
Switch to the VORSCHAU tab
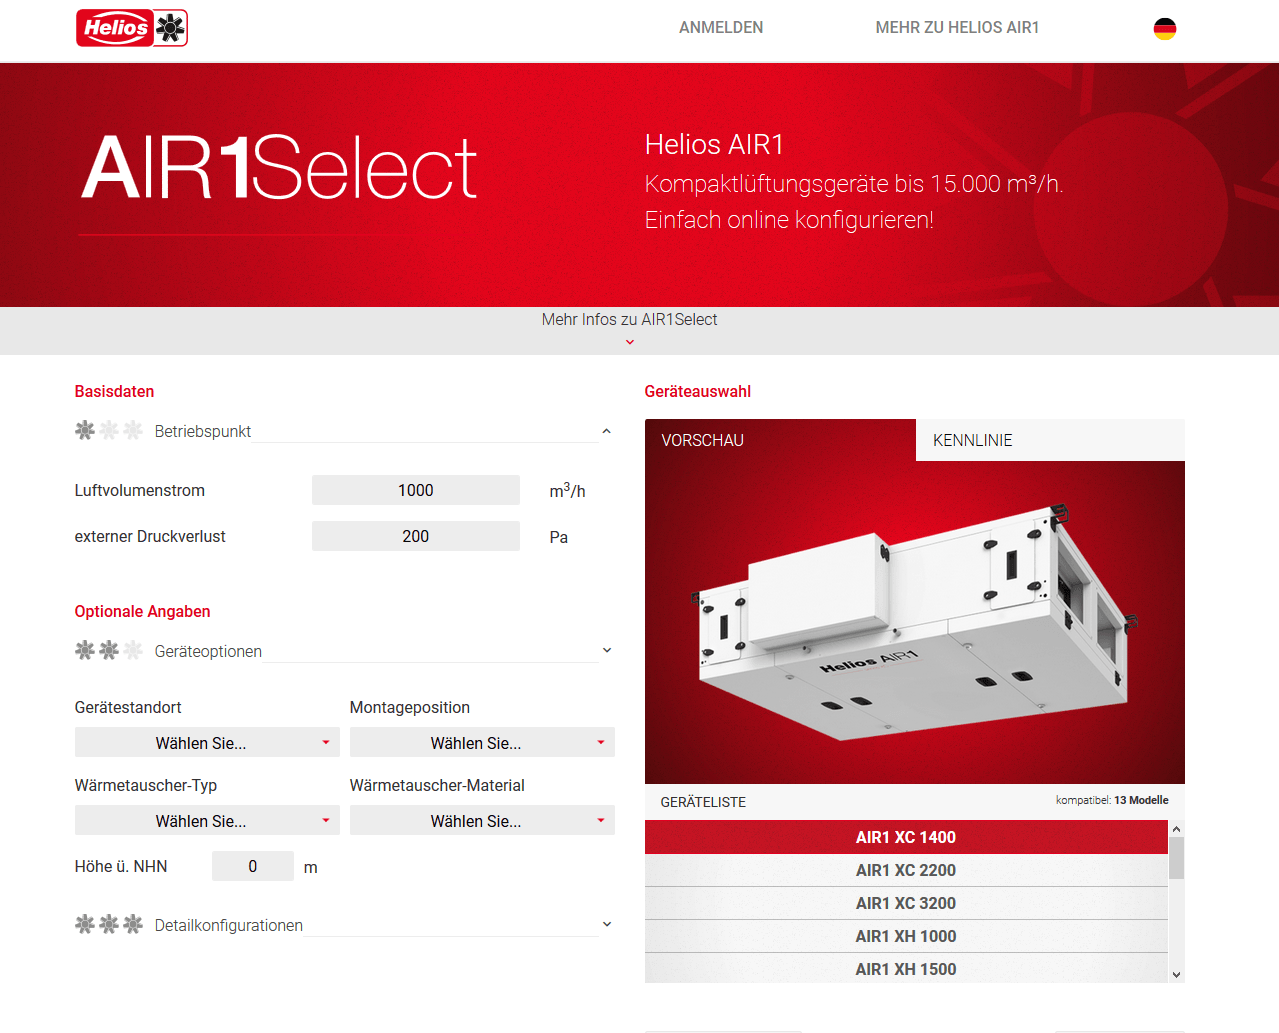[x=702, y=439]
